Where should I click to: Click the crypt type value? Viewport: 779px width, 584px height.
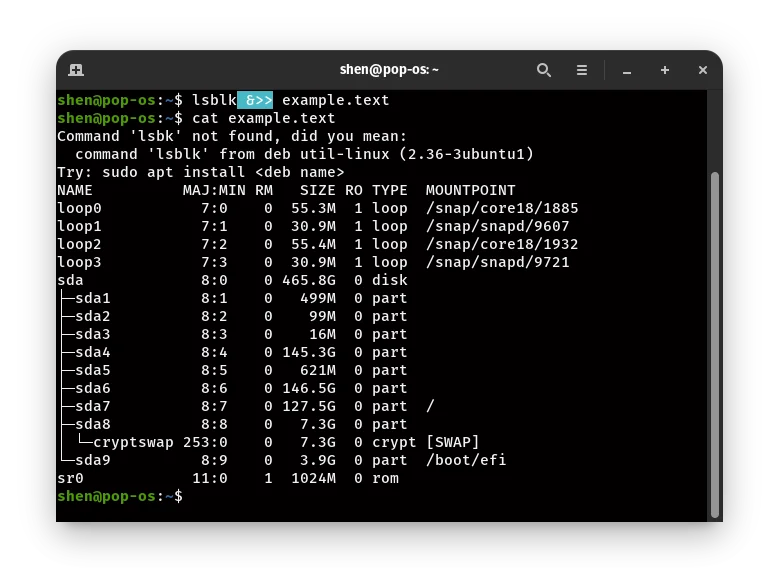click(394, 442)
